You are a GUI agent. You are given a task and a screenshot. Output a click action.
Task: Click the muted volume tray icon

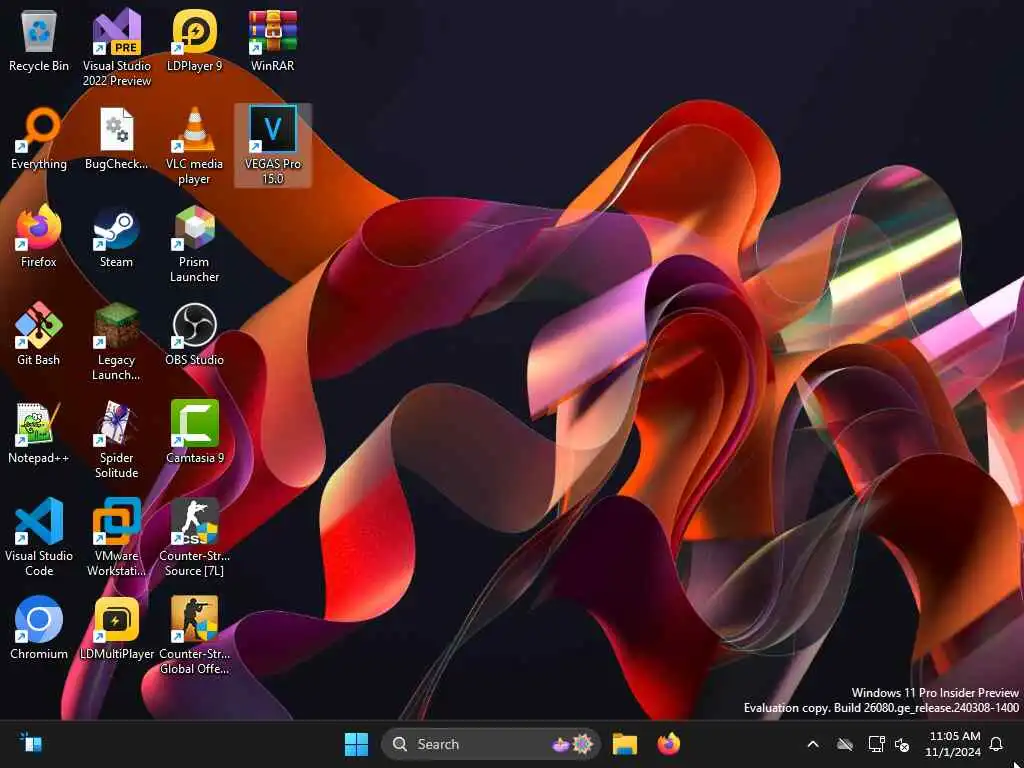902,744
